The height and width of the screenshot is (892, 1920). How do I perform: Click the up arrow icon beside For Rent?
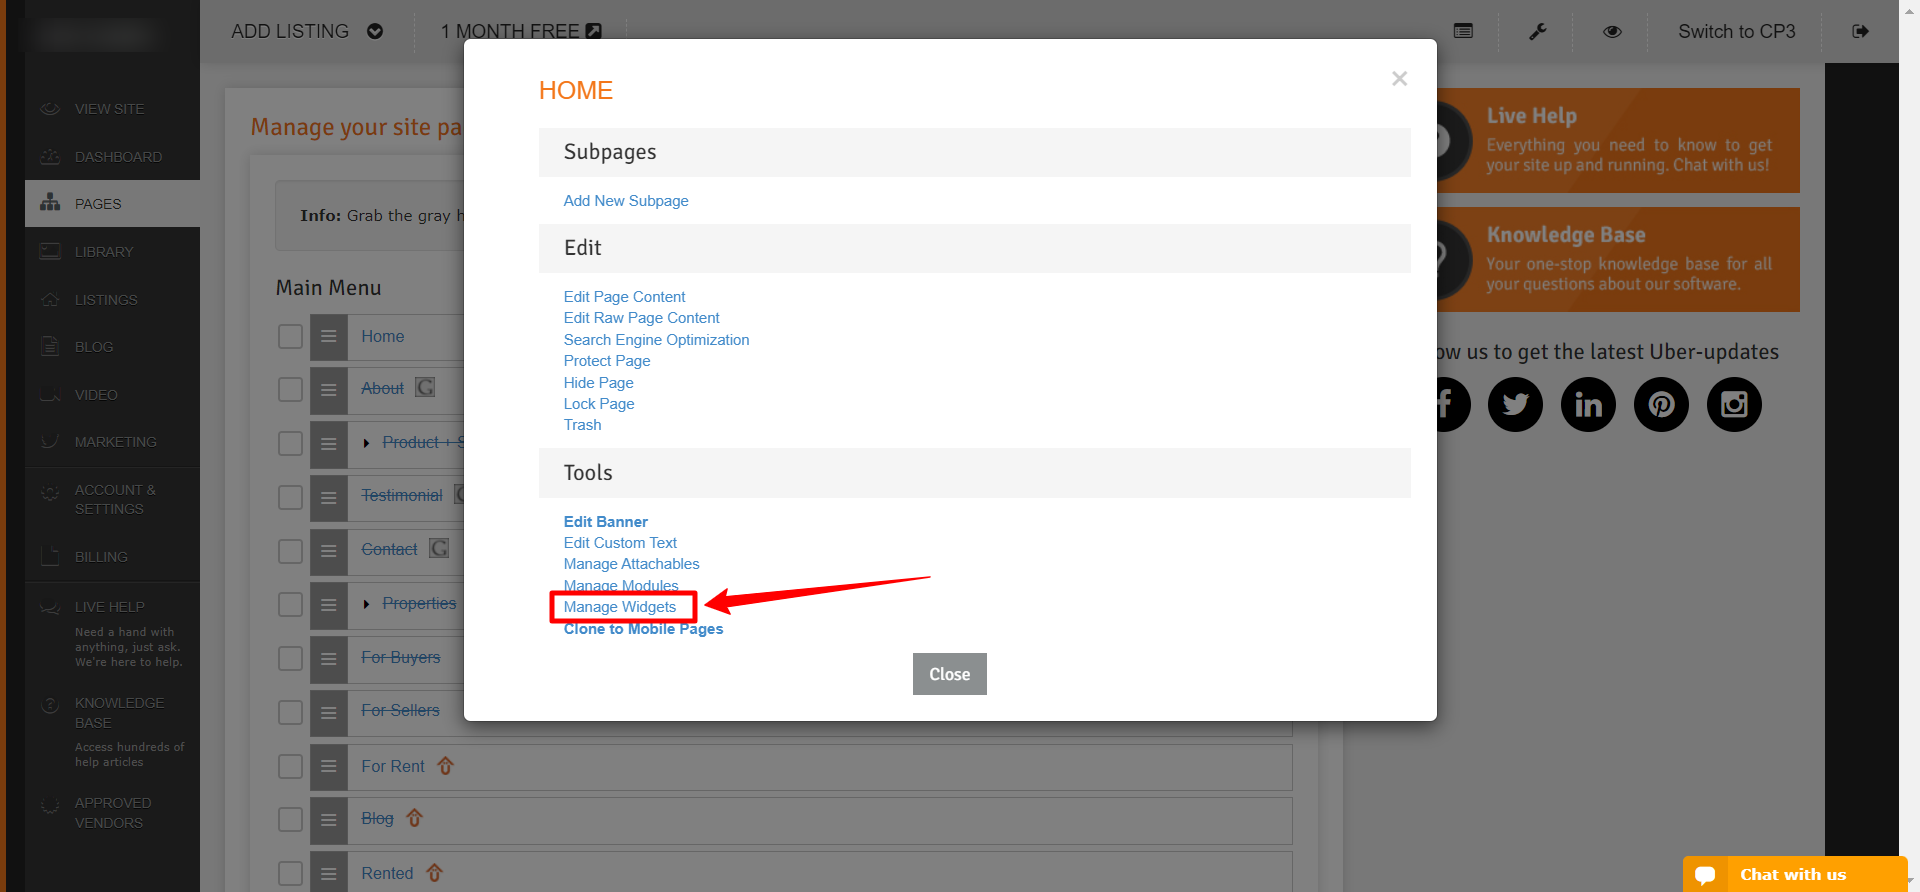pyautogui.click(x=446, y=766)
